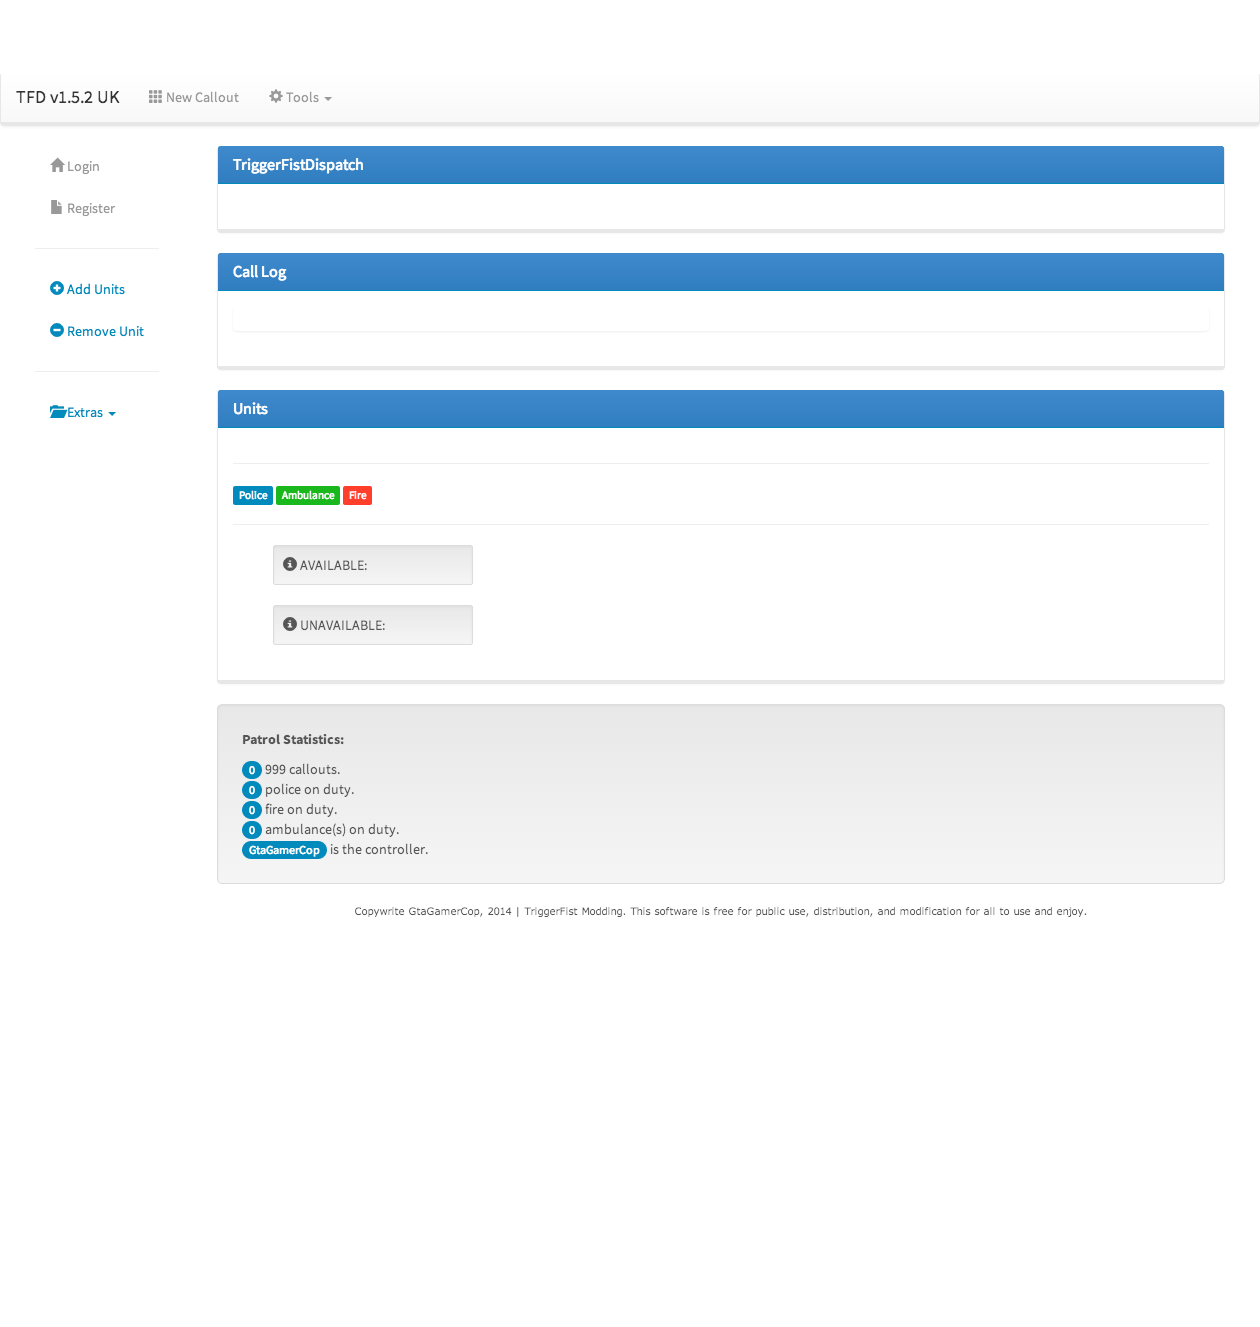Click the Extras folder icon
This screenshot has height=1327, width=1260.
point(58,412)
